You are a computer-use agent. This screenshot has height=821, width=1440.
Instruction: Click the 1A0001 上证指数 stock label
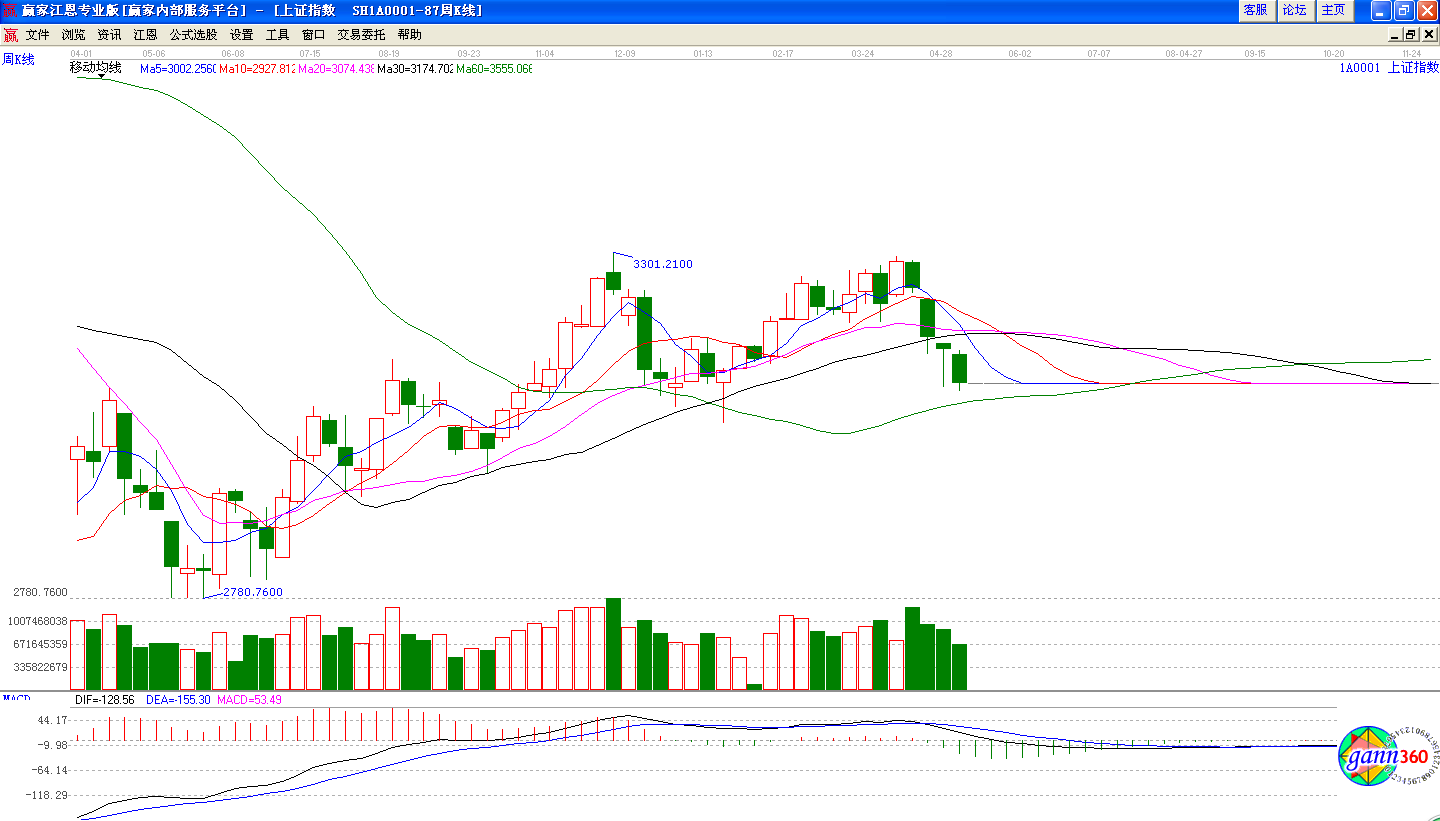click(1389, 68)
